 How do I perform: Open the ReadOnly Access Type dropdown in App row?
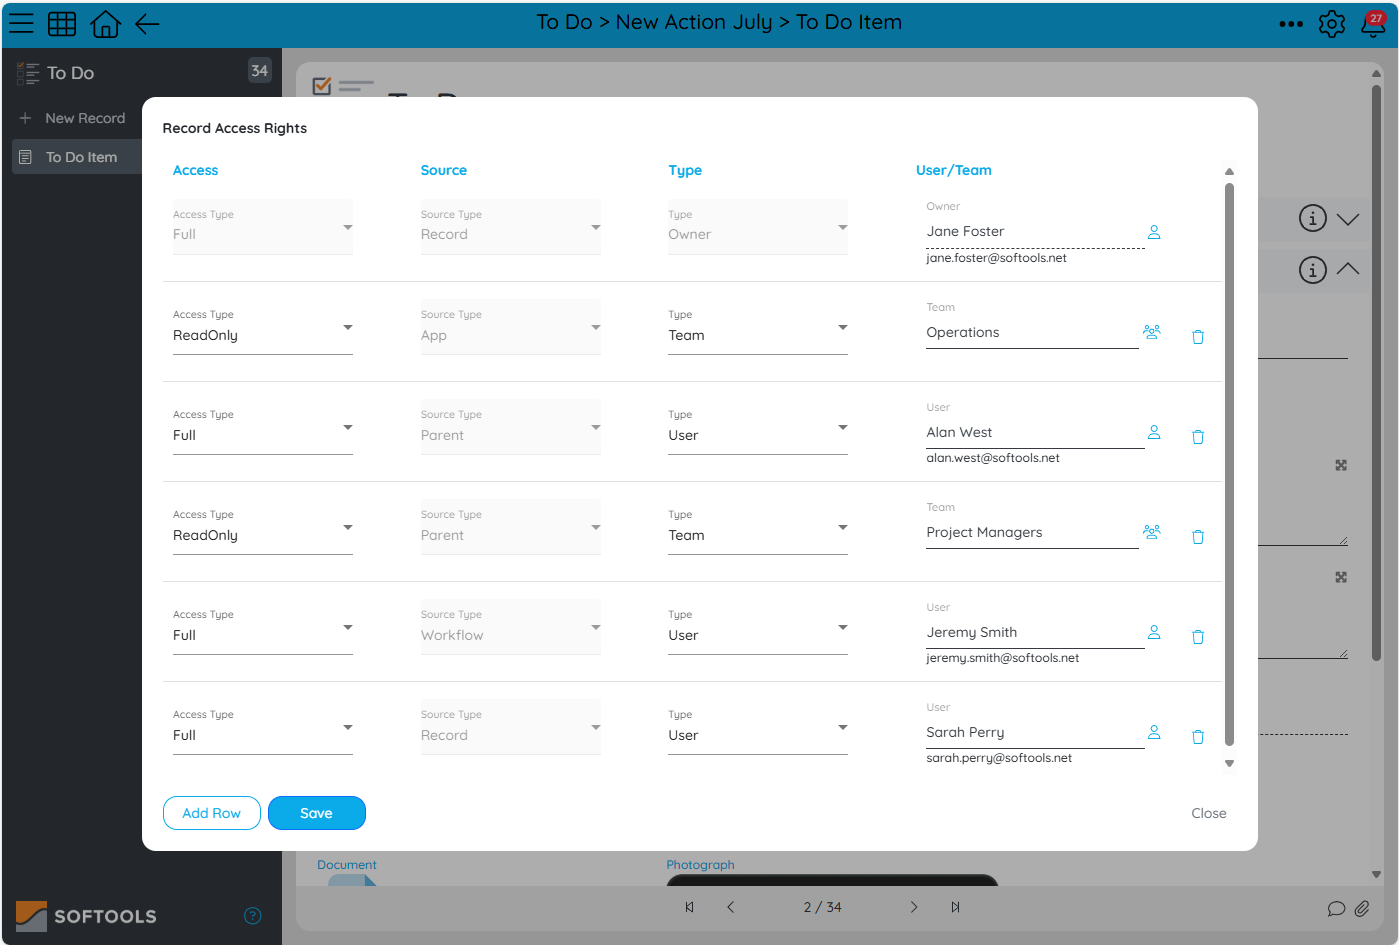348,327
